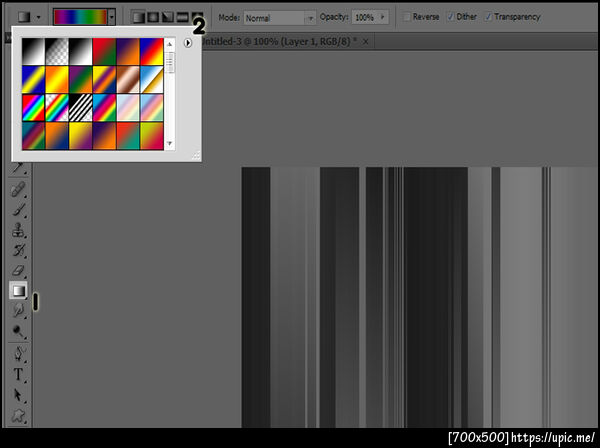Screen dimensions: 600x448
Task: Click the Opacity 100% value field
Action: tap(365, 17)
